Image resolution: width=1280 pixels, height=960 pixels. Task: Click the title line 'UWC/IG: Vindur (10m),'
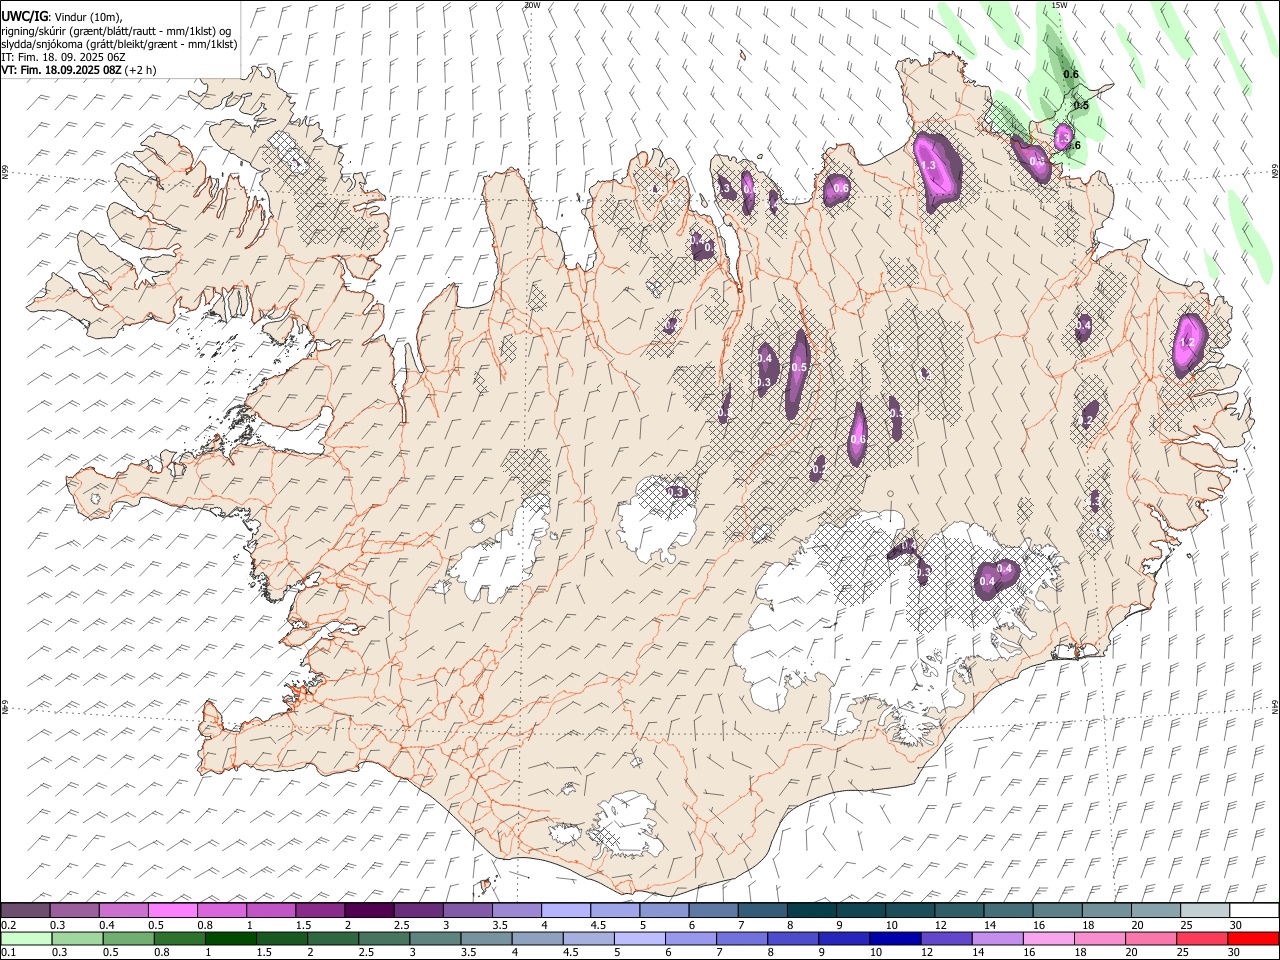point(62,16)
